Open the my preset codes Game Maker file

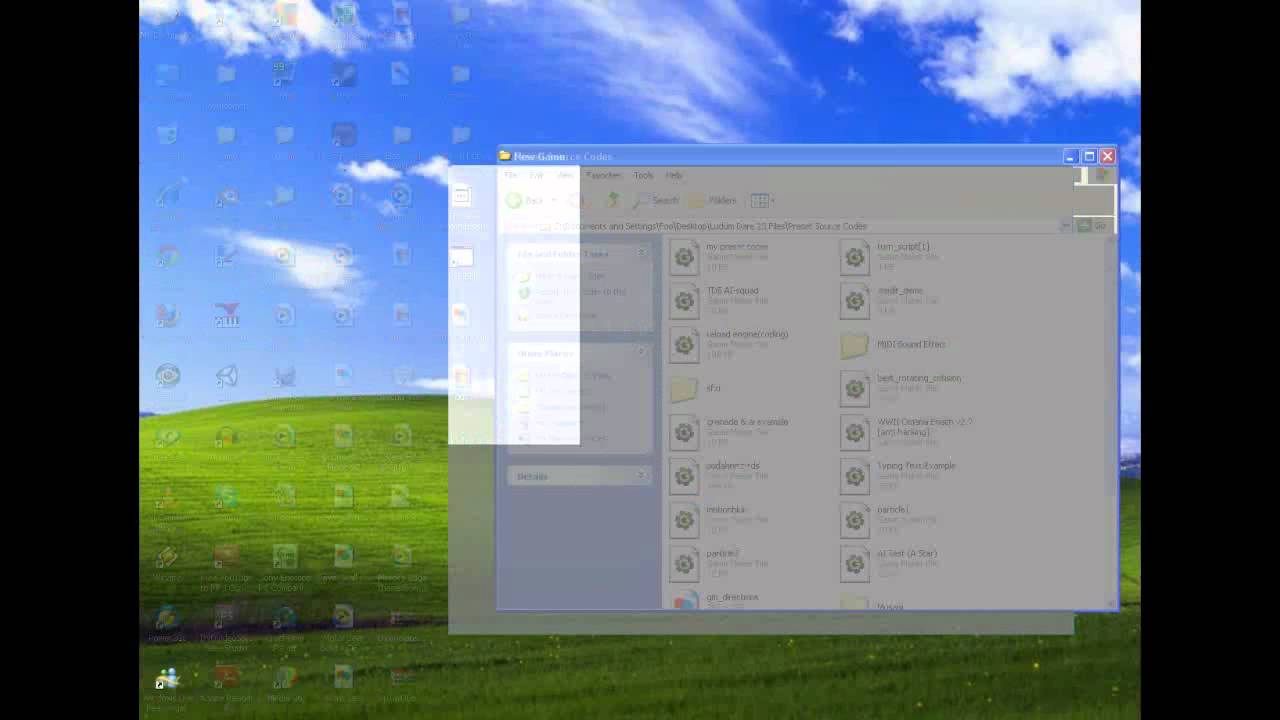click(720, 257)
